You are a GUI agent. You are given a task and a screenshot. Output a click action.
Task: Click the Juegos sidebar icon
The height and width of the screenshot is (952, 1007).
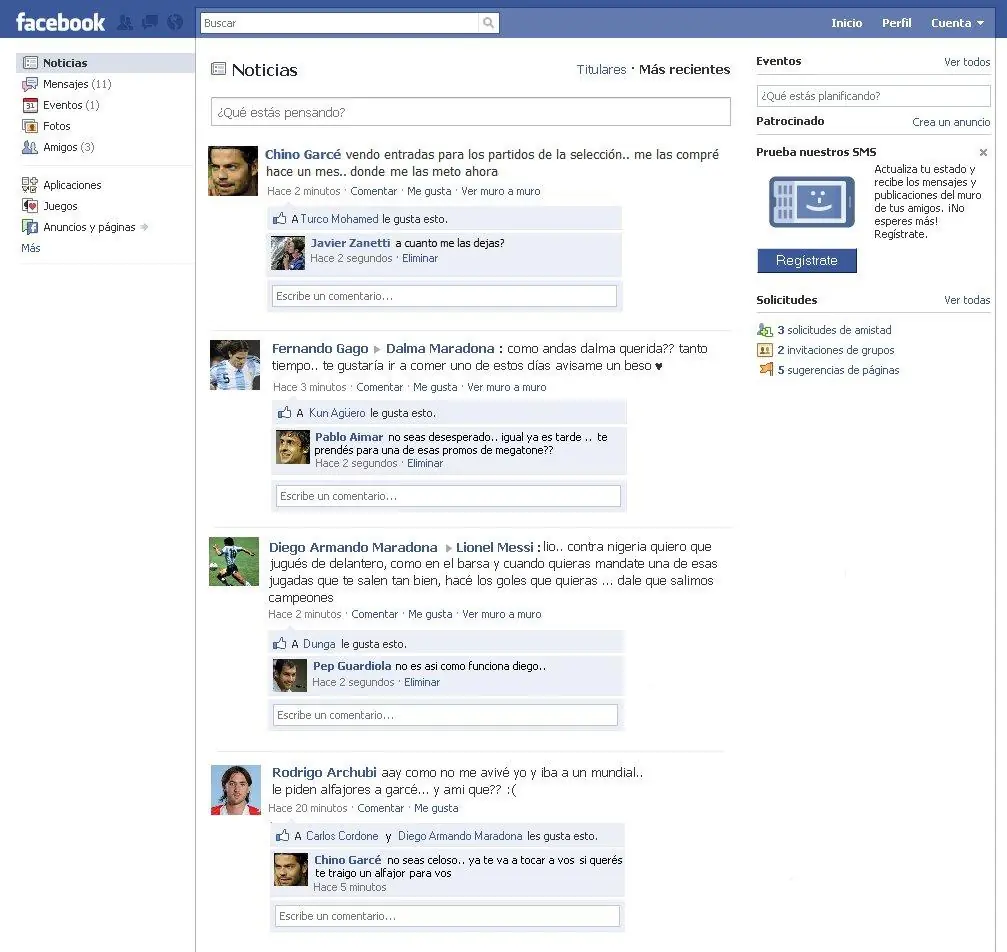(30, 206)
